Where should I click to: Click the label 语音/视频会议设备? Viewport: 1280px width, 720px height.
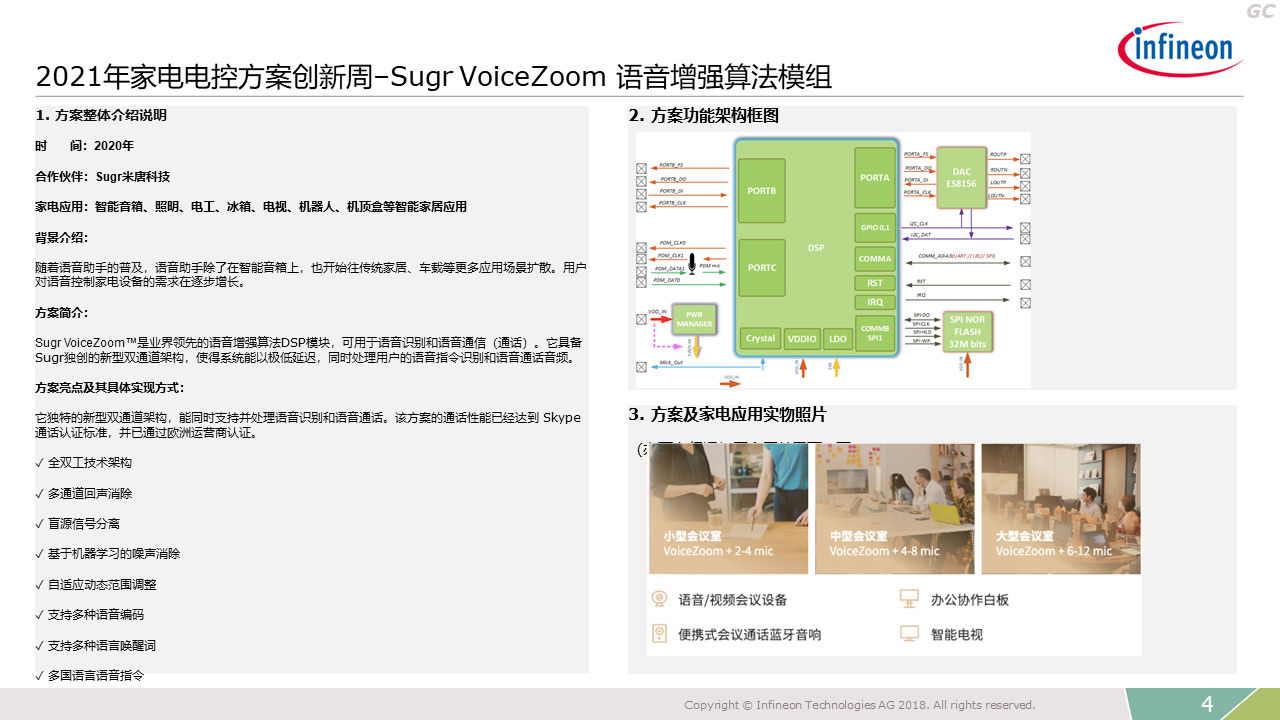coord(732,600)
